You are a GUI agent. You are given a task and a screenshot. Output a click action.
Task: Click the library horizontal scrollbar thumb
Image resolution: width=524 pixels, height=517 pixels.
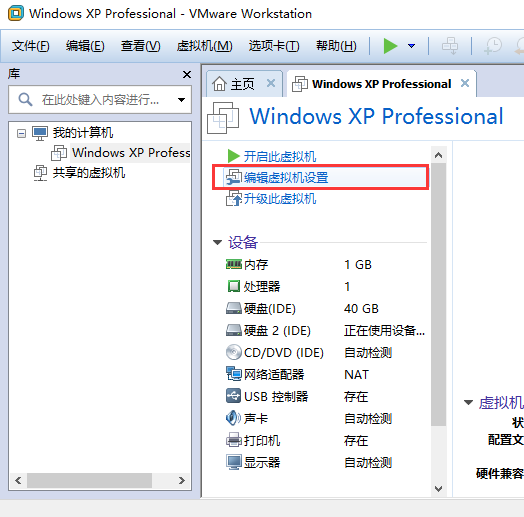click(89, 481)
